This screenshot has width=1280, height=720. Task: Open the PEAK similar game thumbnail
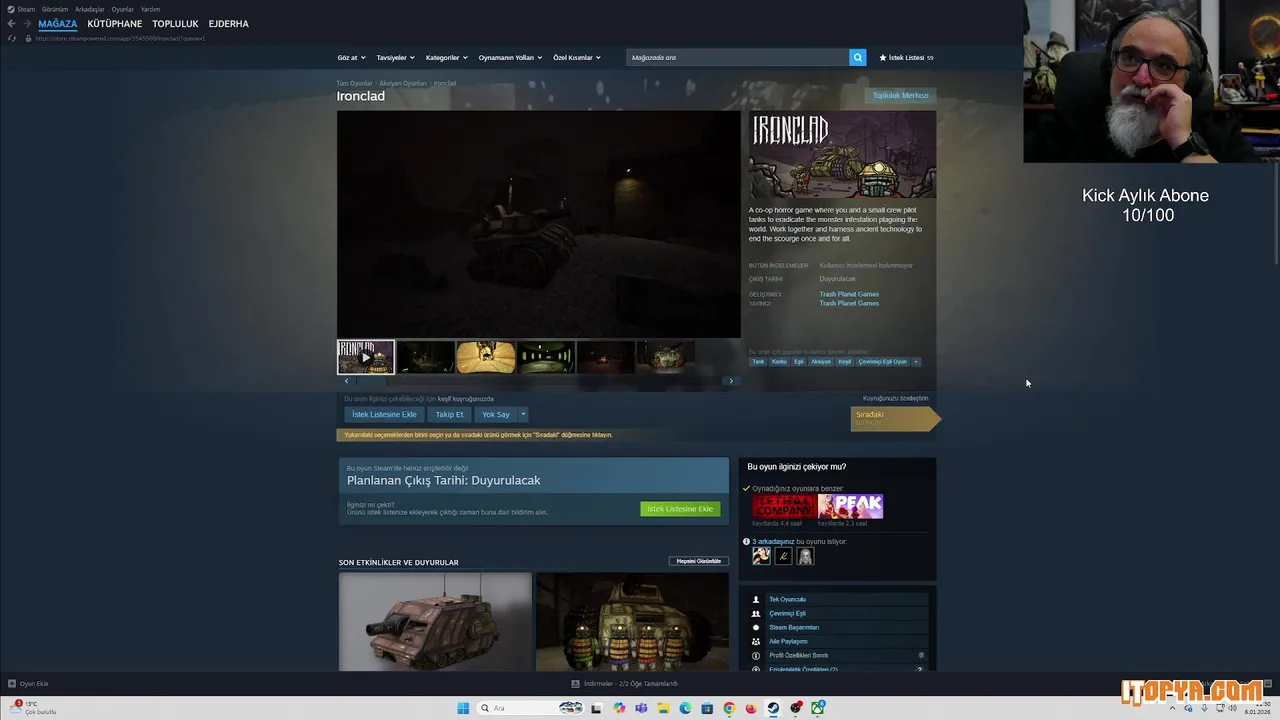pos(850,506)
